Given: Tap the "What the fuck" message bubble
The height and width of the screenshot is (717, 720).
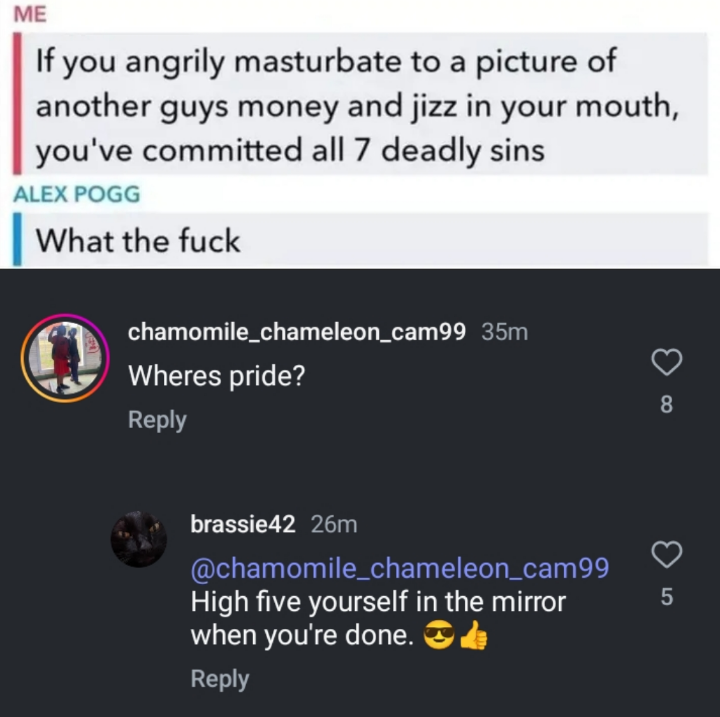Looking at the screenshot, I should 360,239.
